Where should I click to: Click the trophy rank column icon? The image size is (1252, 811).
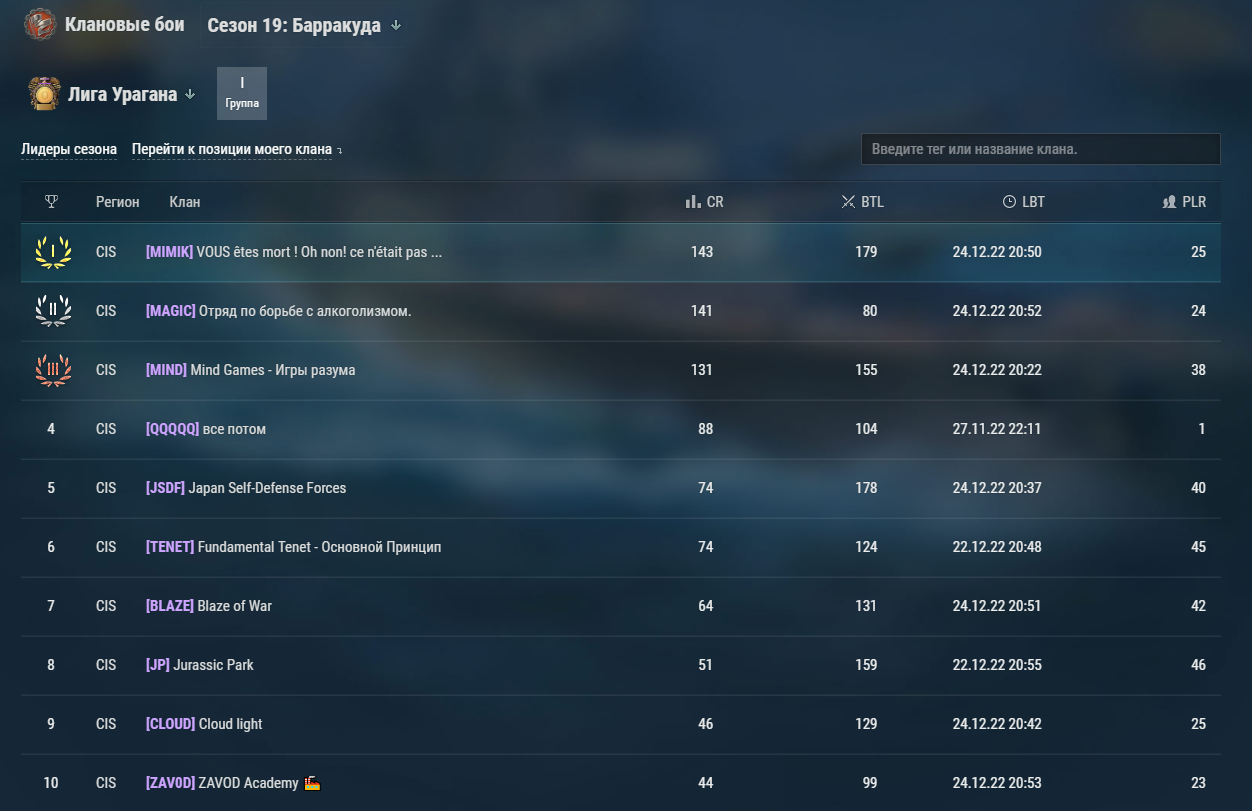[x=51, y=202]
